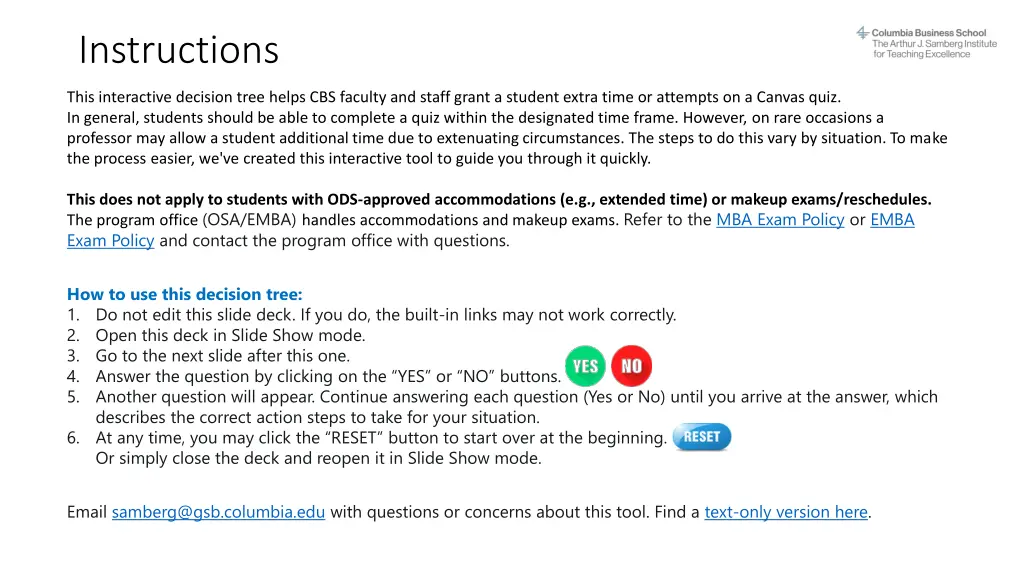Click the green YES button

tap(585, 366)
